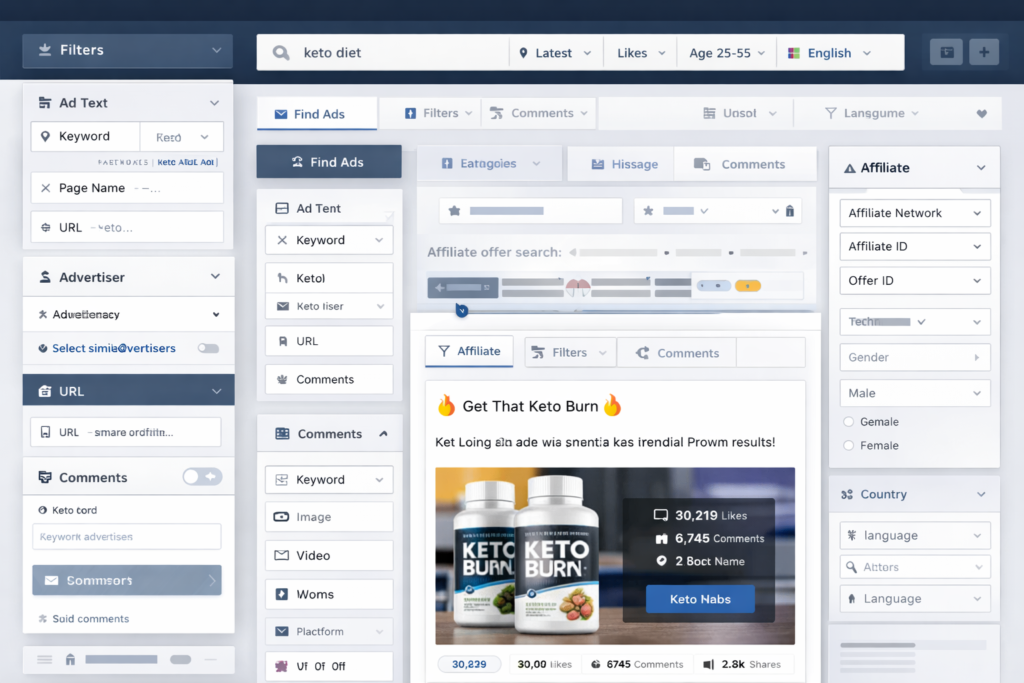
Task: Open the Affiliate Network dropdown
Action: 914,212
